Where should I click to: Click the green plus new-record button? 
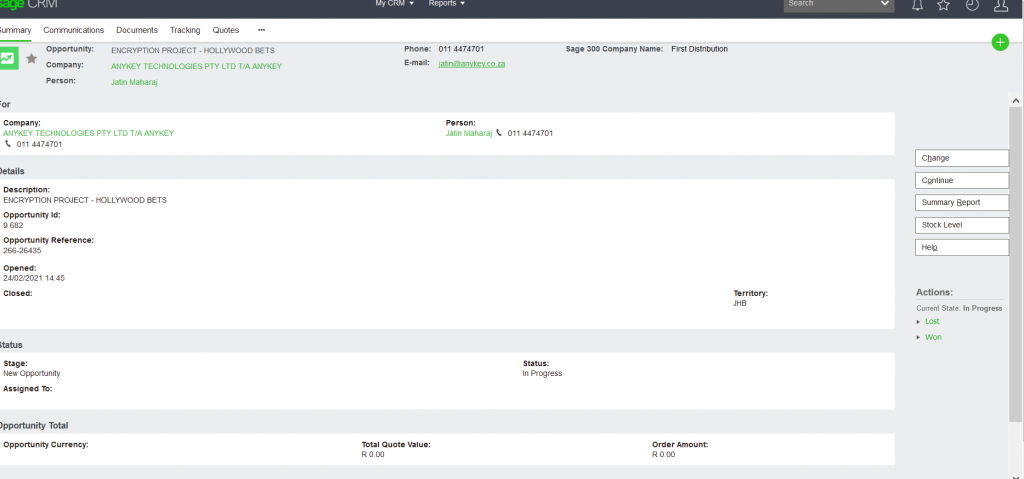coord(999,42)
